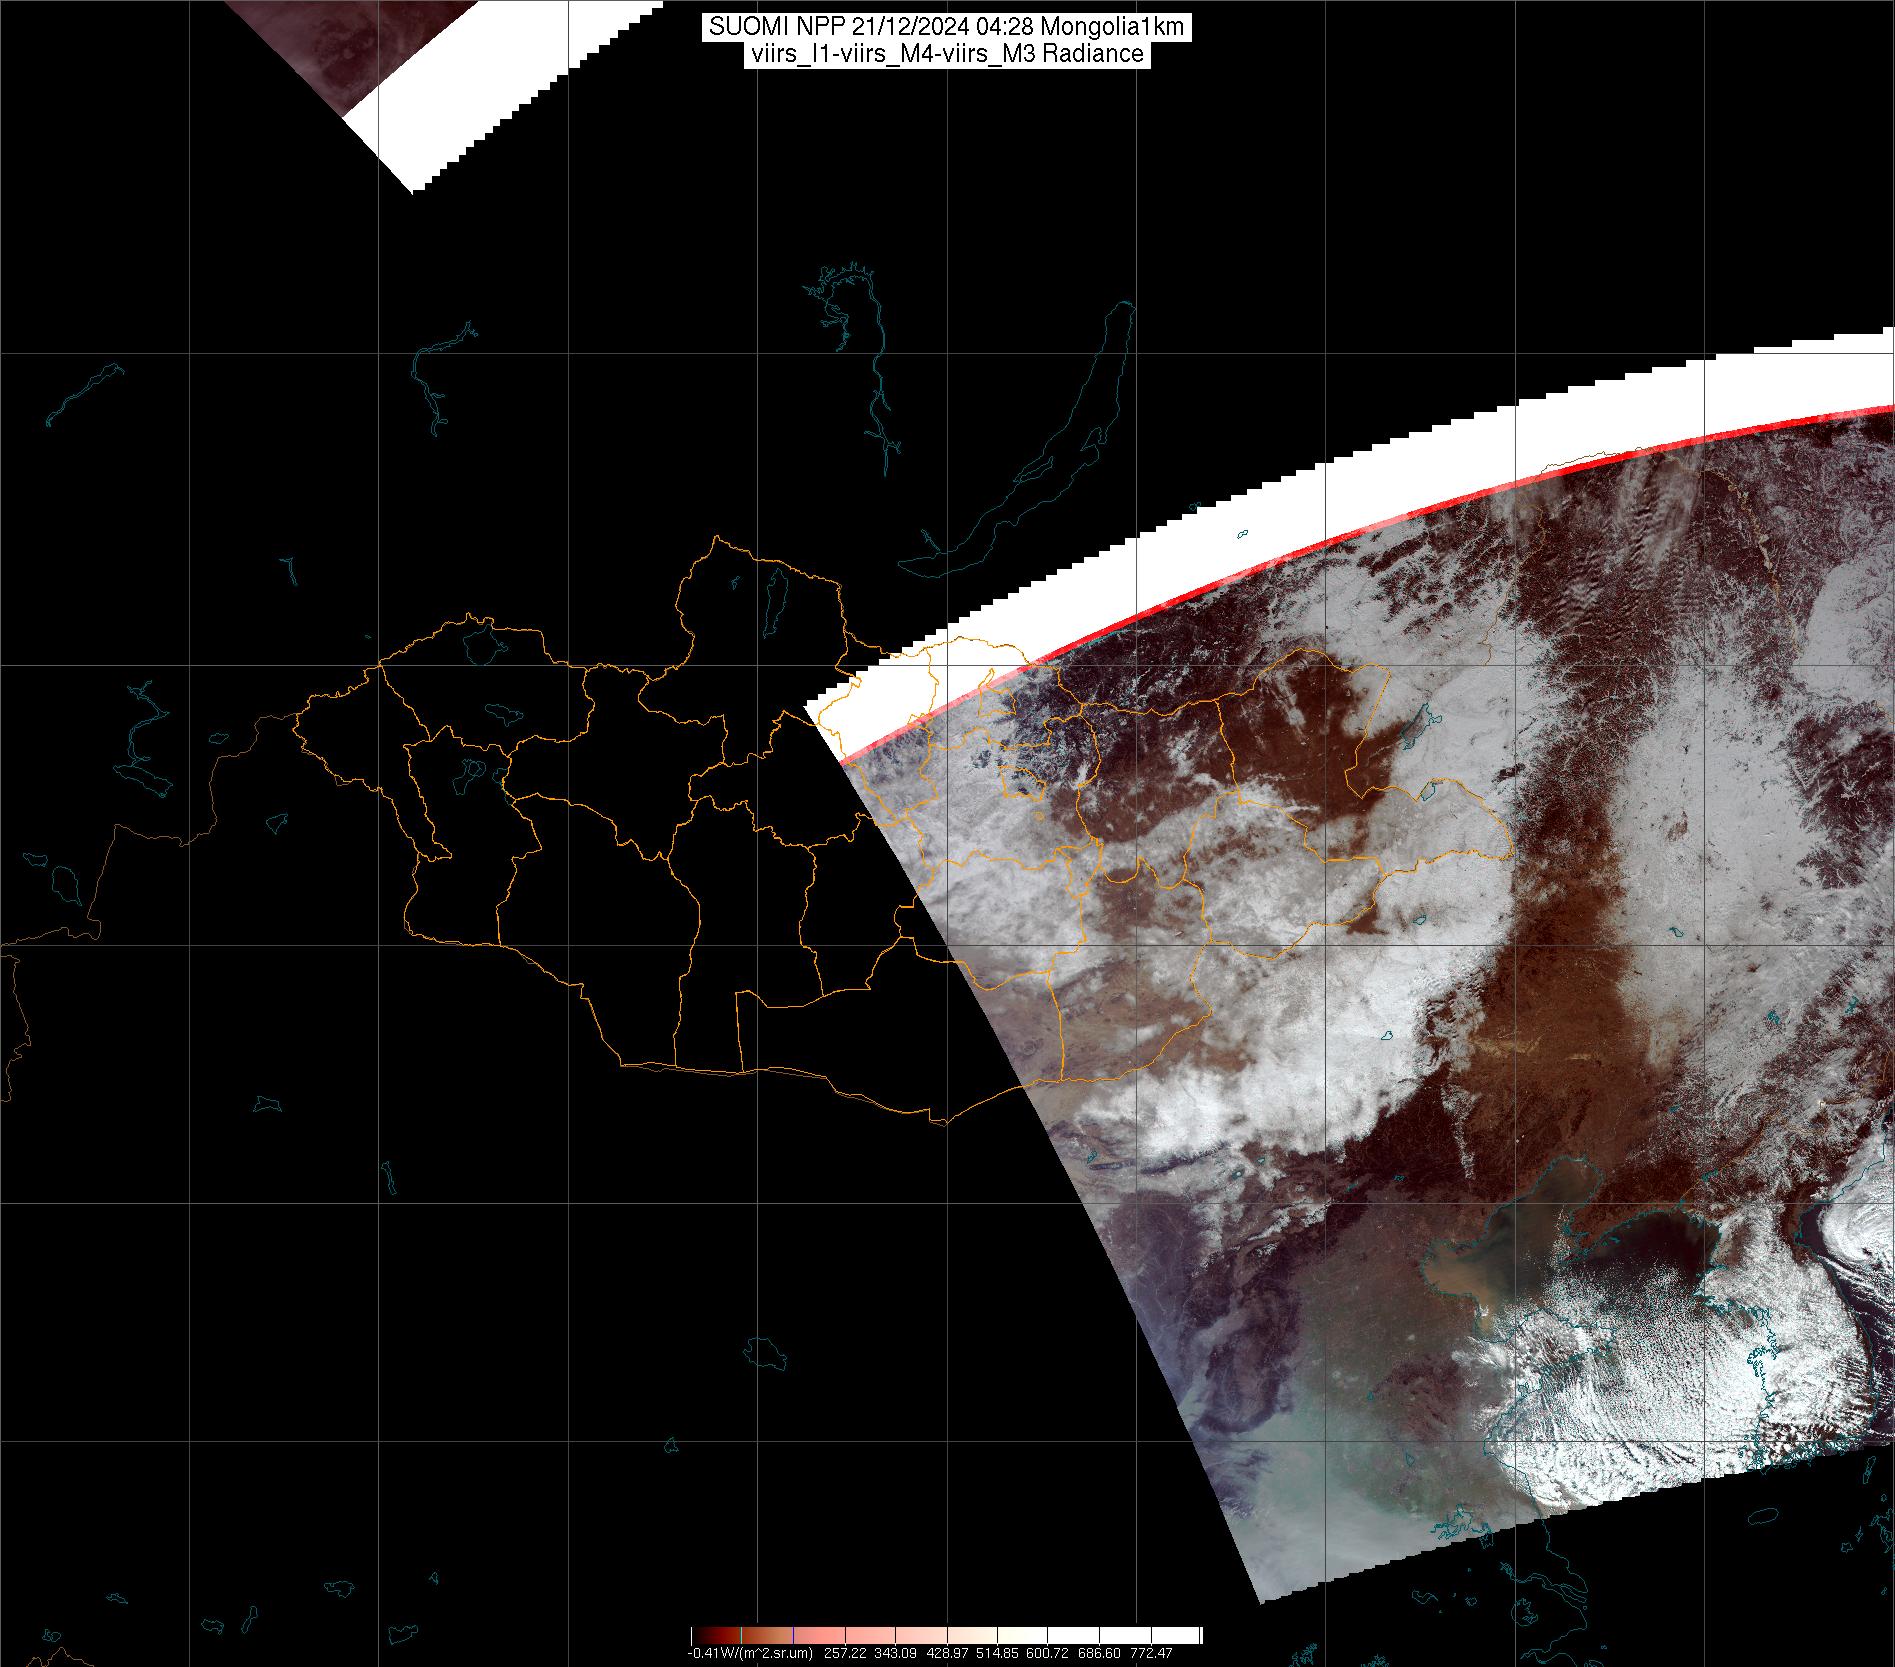1895x1667 pixels.
Task: Click the '514.85' colorbar value
Action: click(997, 1653)
